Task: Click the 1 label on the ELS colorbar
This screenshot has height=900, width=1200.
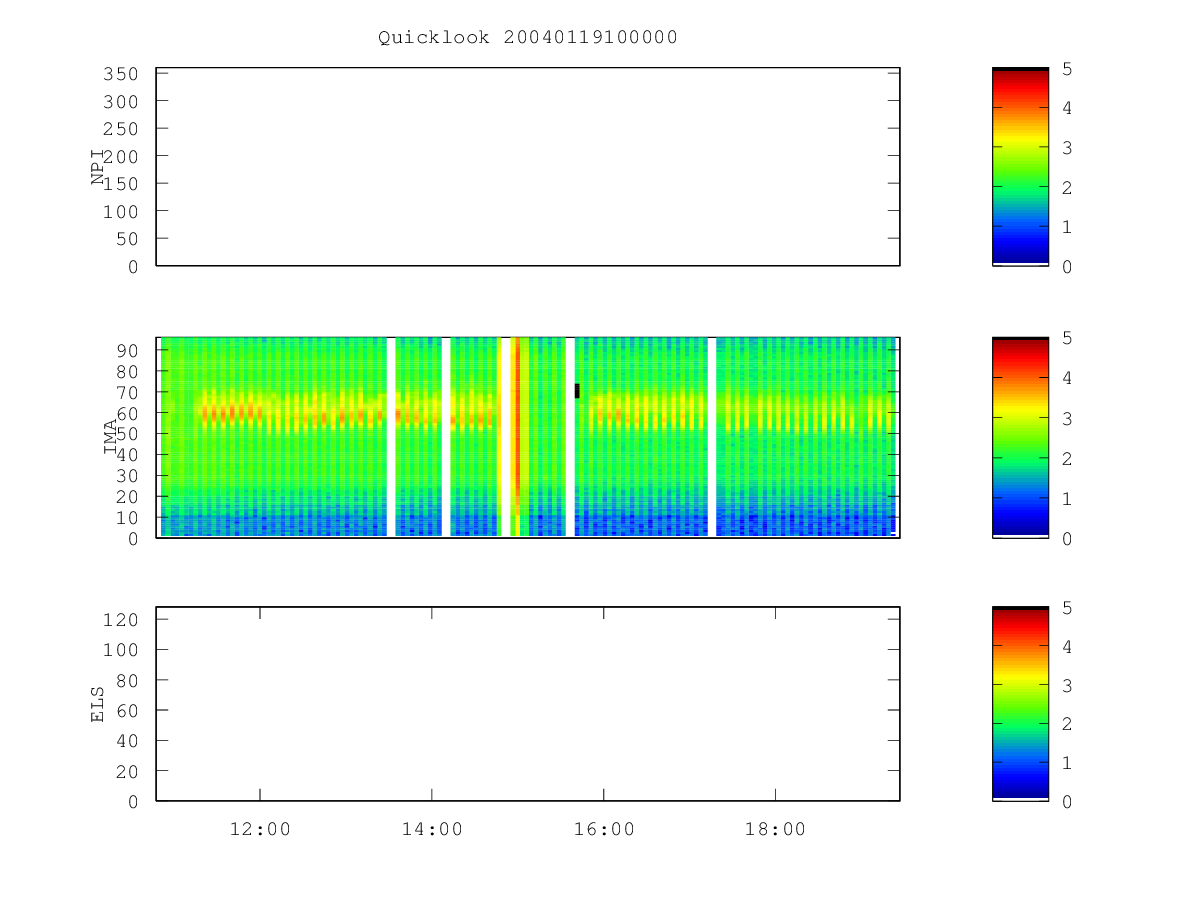Action: click(x=1068, y=763)
